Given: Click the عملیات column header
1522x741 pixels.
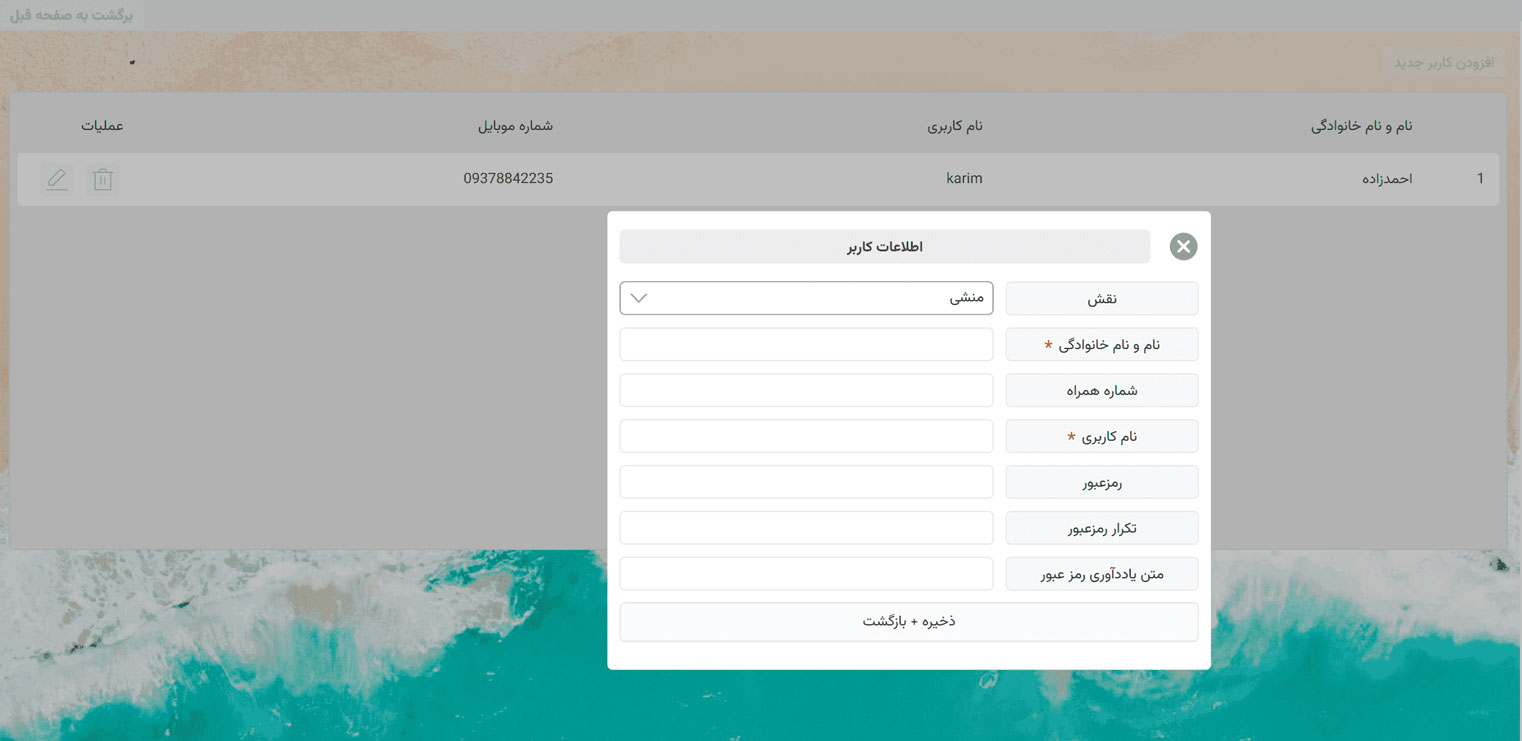Looking at the screenshot, I should (102, 126).
